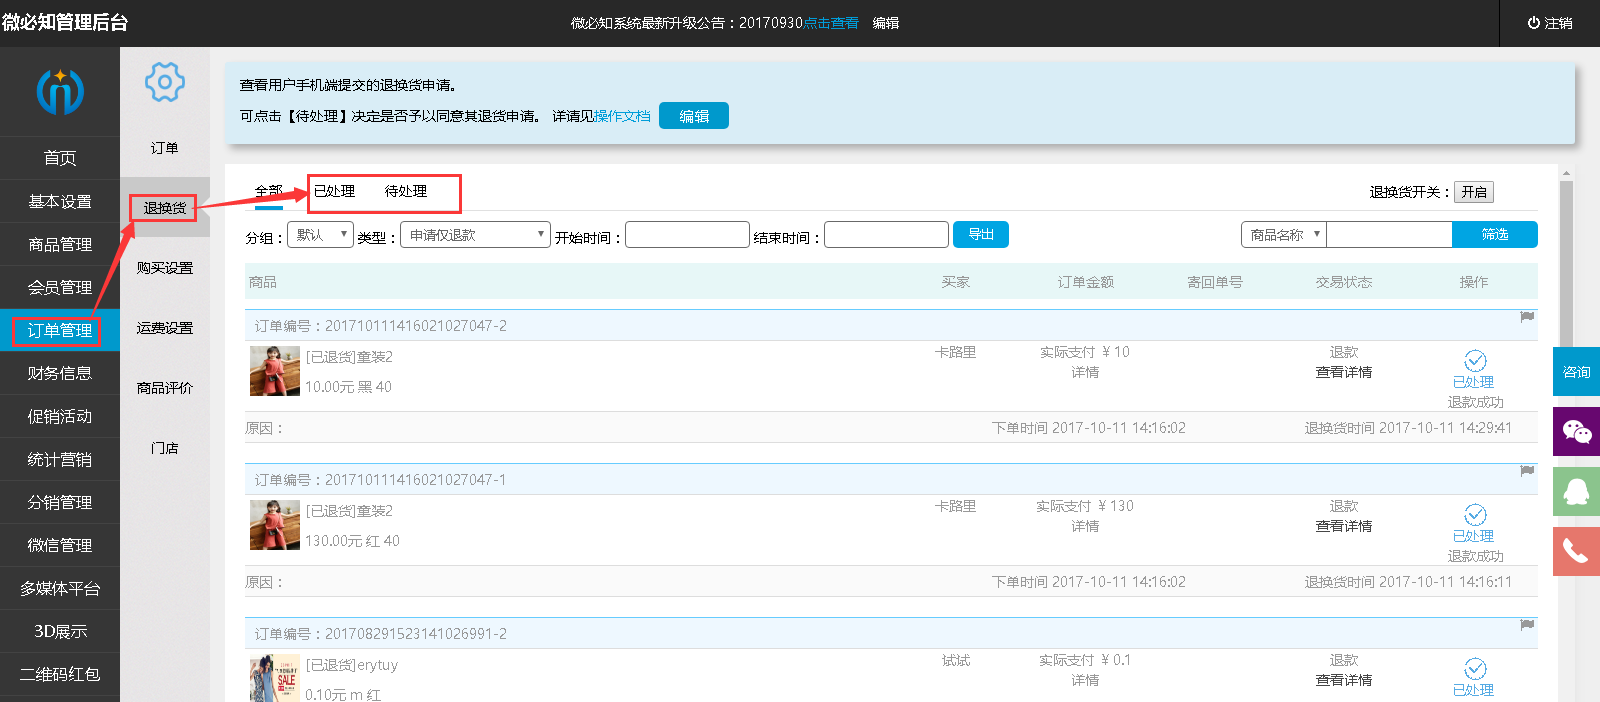Open the WeChat floating contact icon
The image size is (1600, 702).
[x=1576, y=432]
